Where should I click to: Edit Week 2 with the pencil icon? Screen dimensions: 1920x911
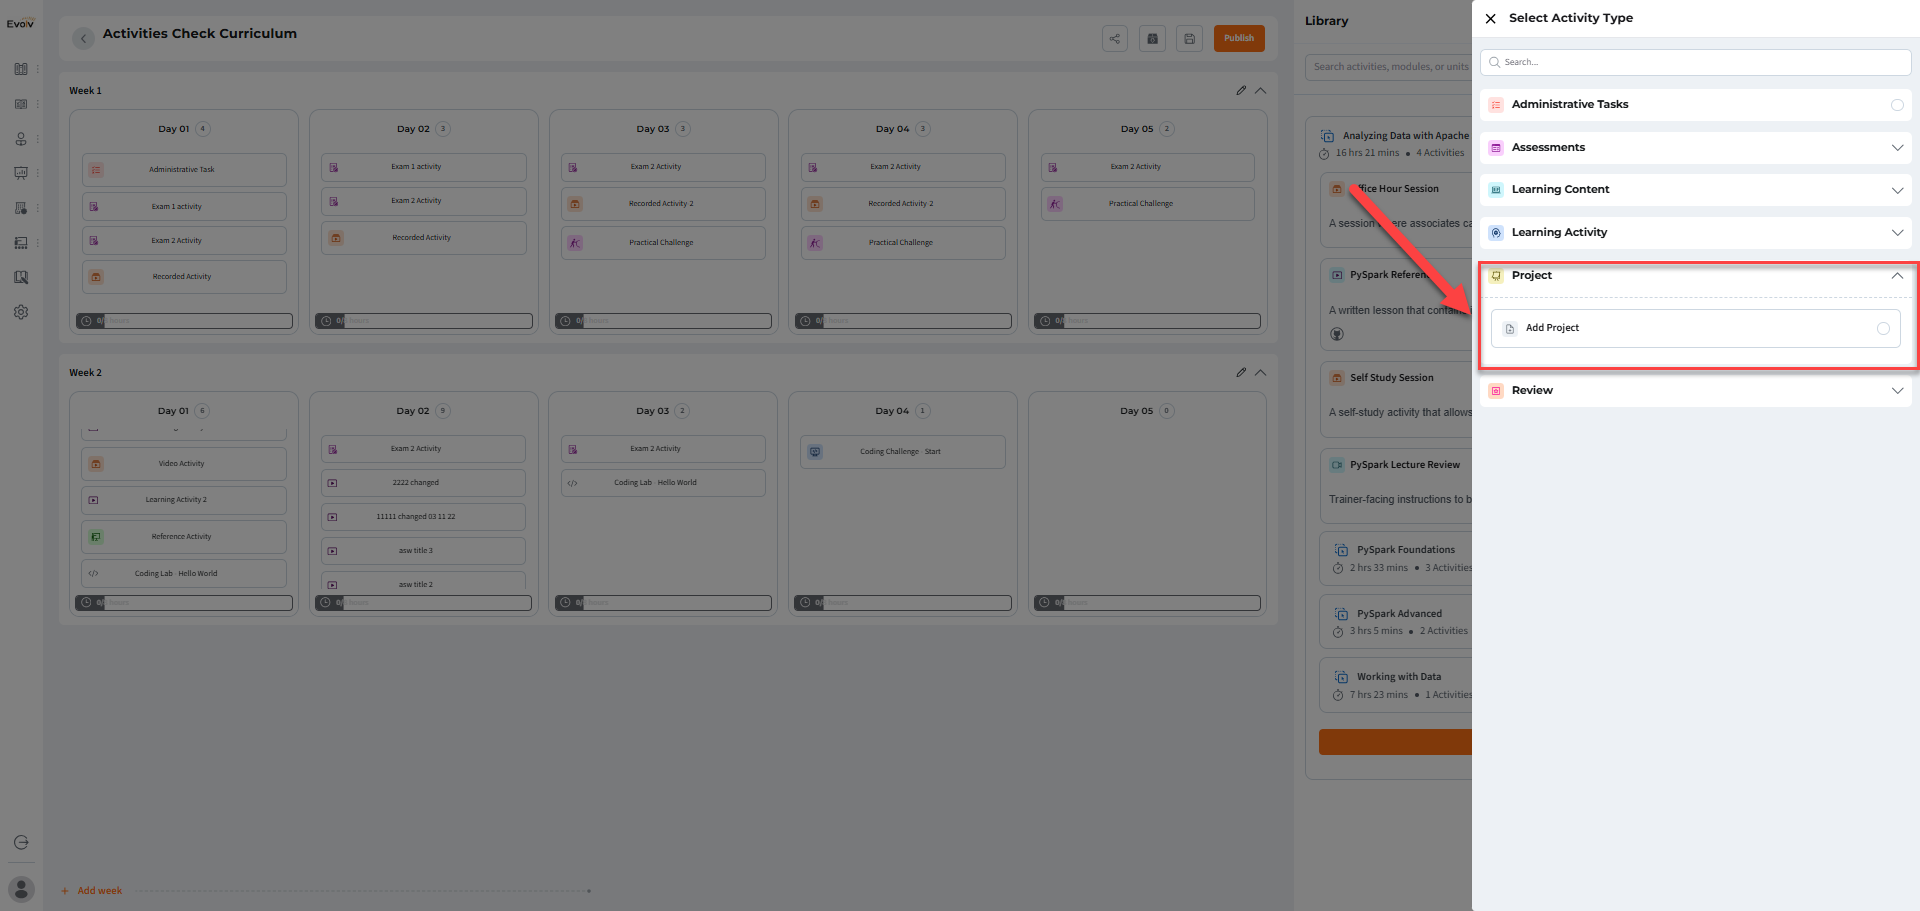1241,373
